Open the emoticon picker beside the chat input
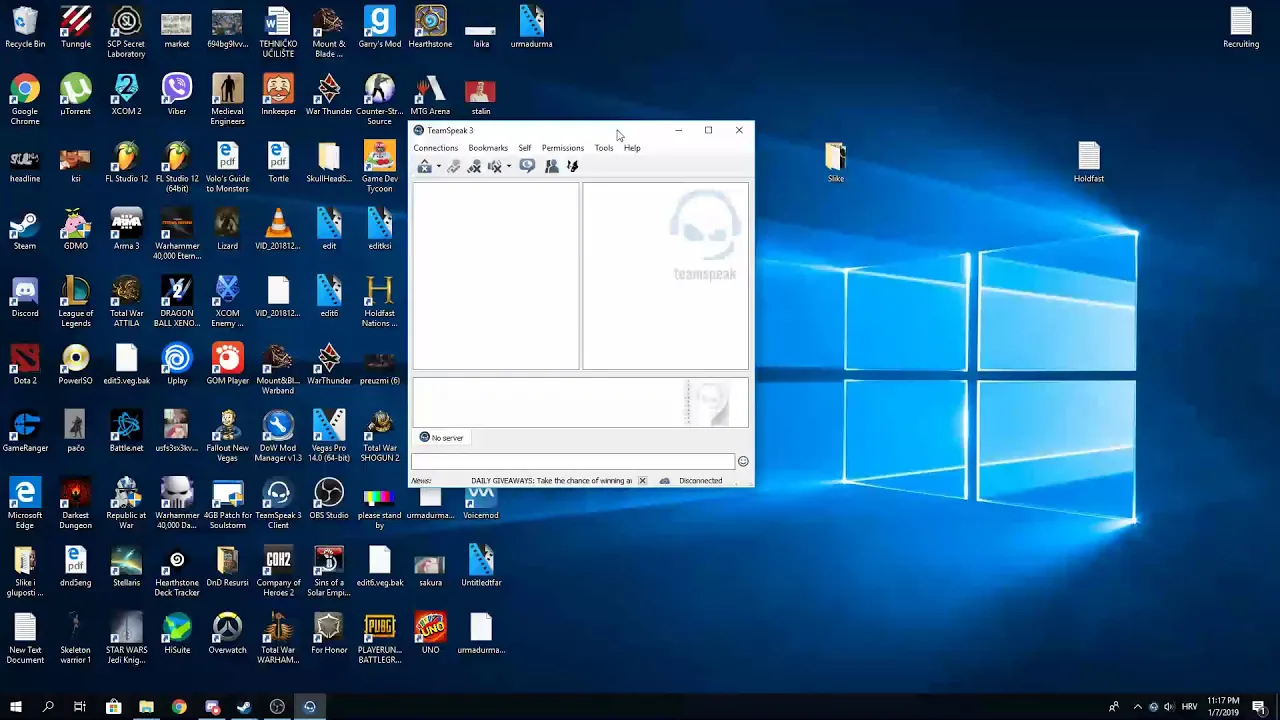Image resolution: width=1280 pixels, height=720 pixels. [x=743, y=461]
